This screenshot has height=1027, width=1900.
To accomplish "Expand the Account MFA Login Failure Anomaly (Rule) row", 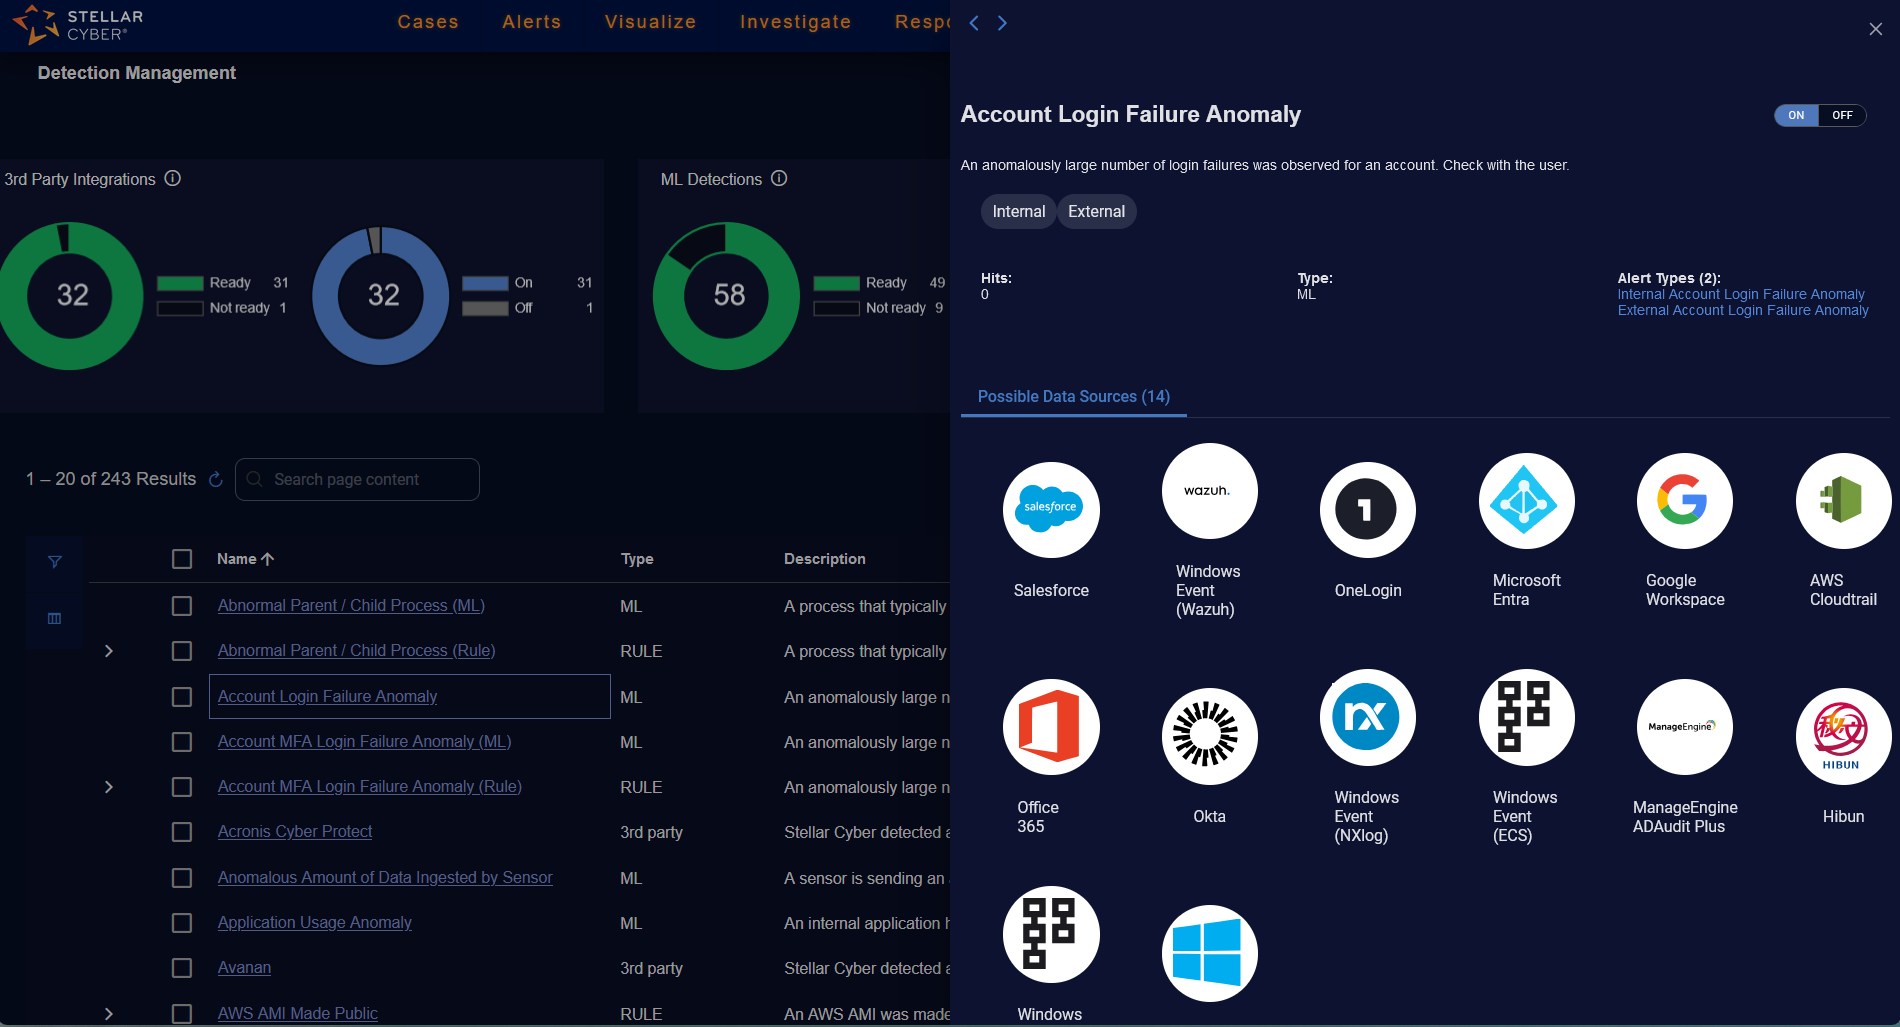I will point(109,787).
